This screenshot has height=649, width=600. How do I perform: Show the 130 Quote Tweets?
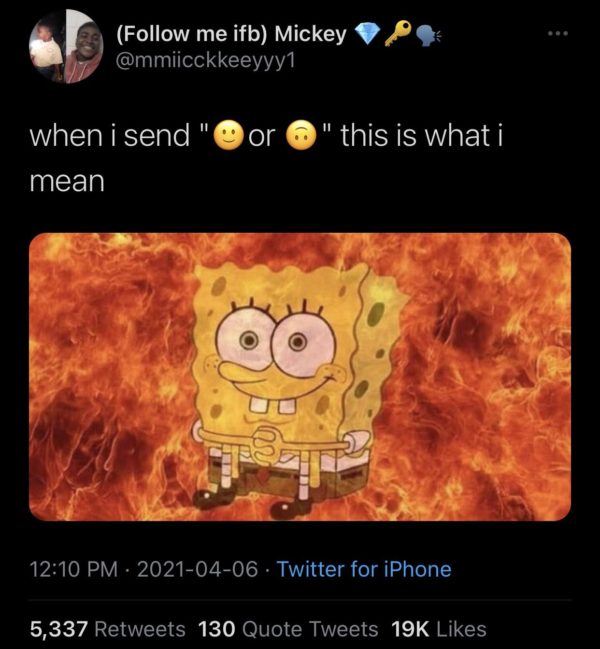tap(288, 629)
